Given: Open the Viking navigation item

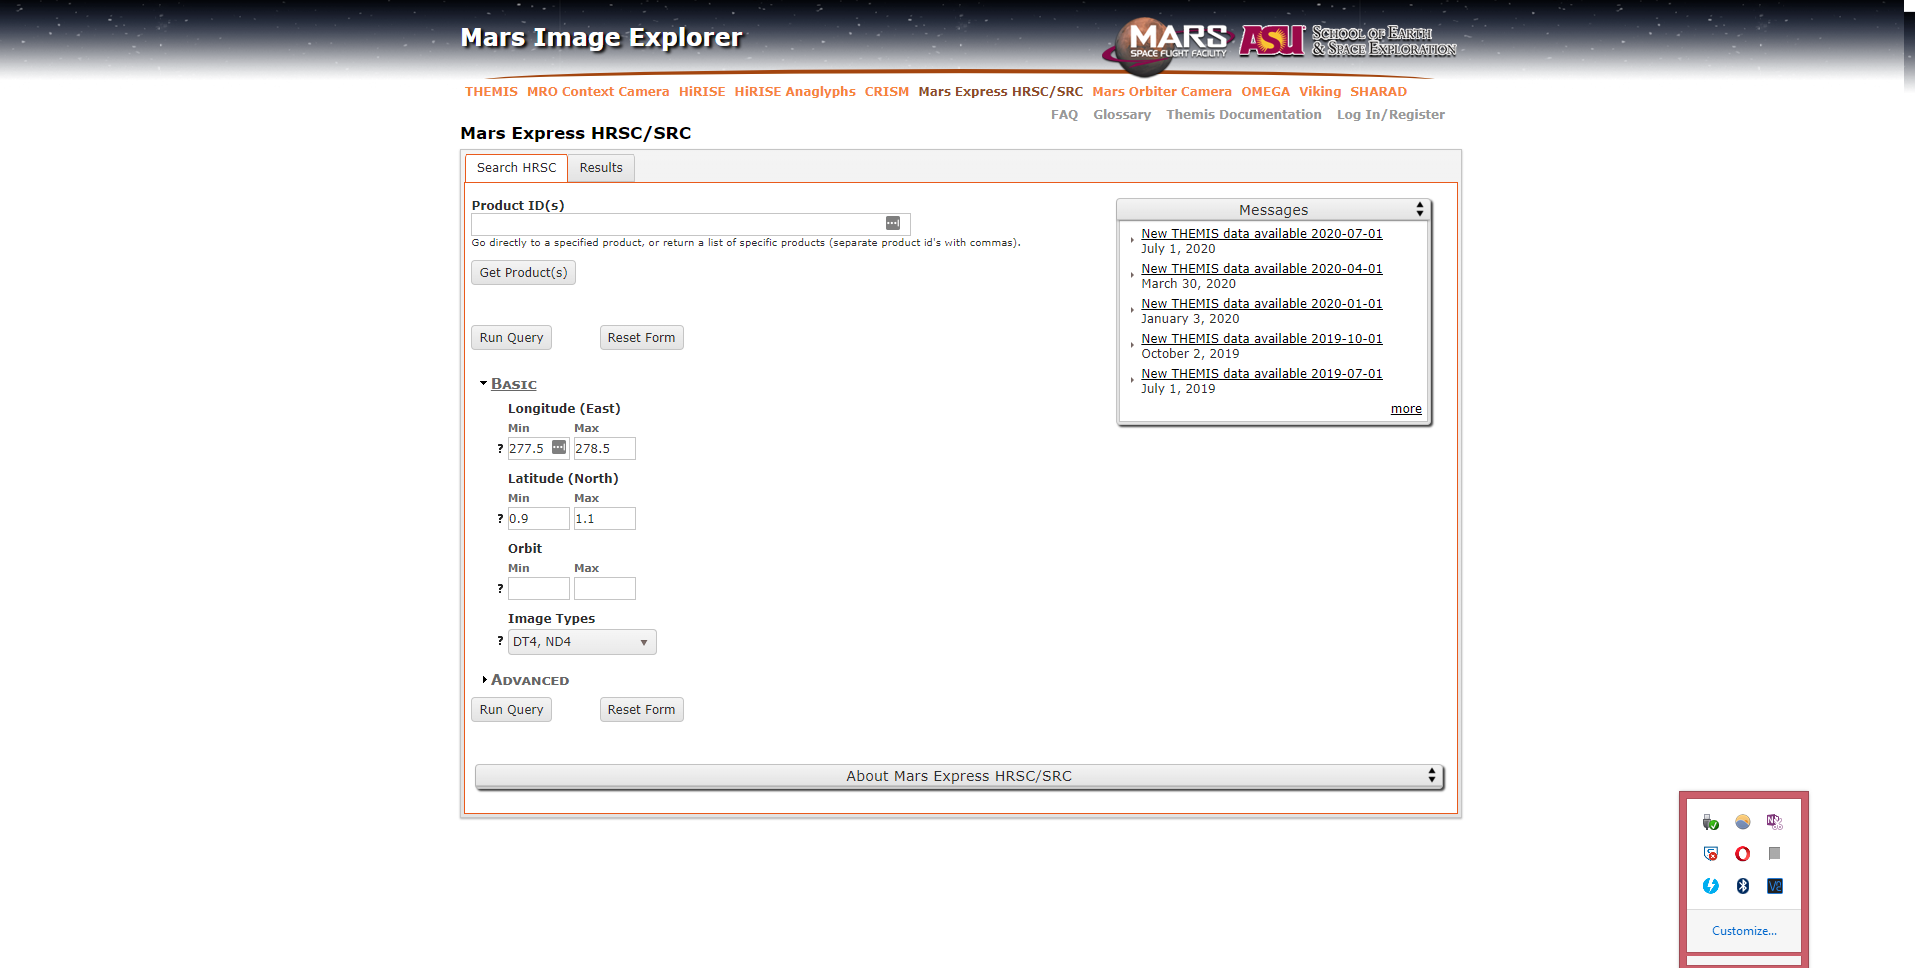Looking at the screenshot, I should point(1320,92).
